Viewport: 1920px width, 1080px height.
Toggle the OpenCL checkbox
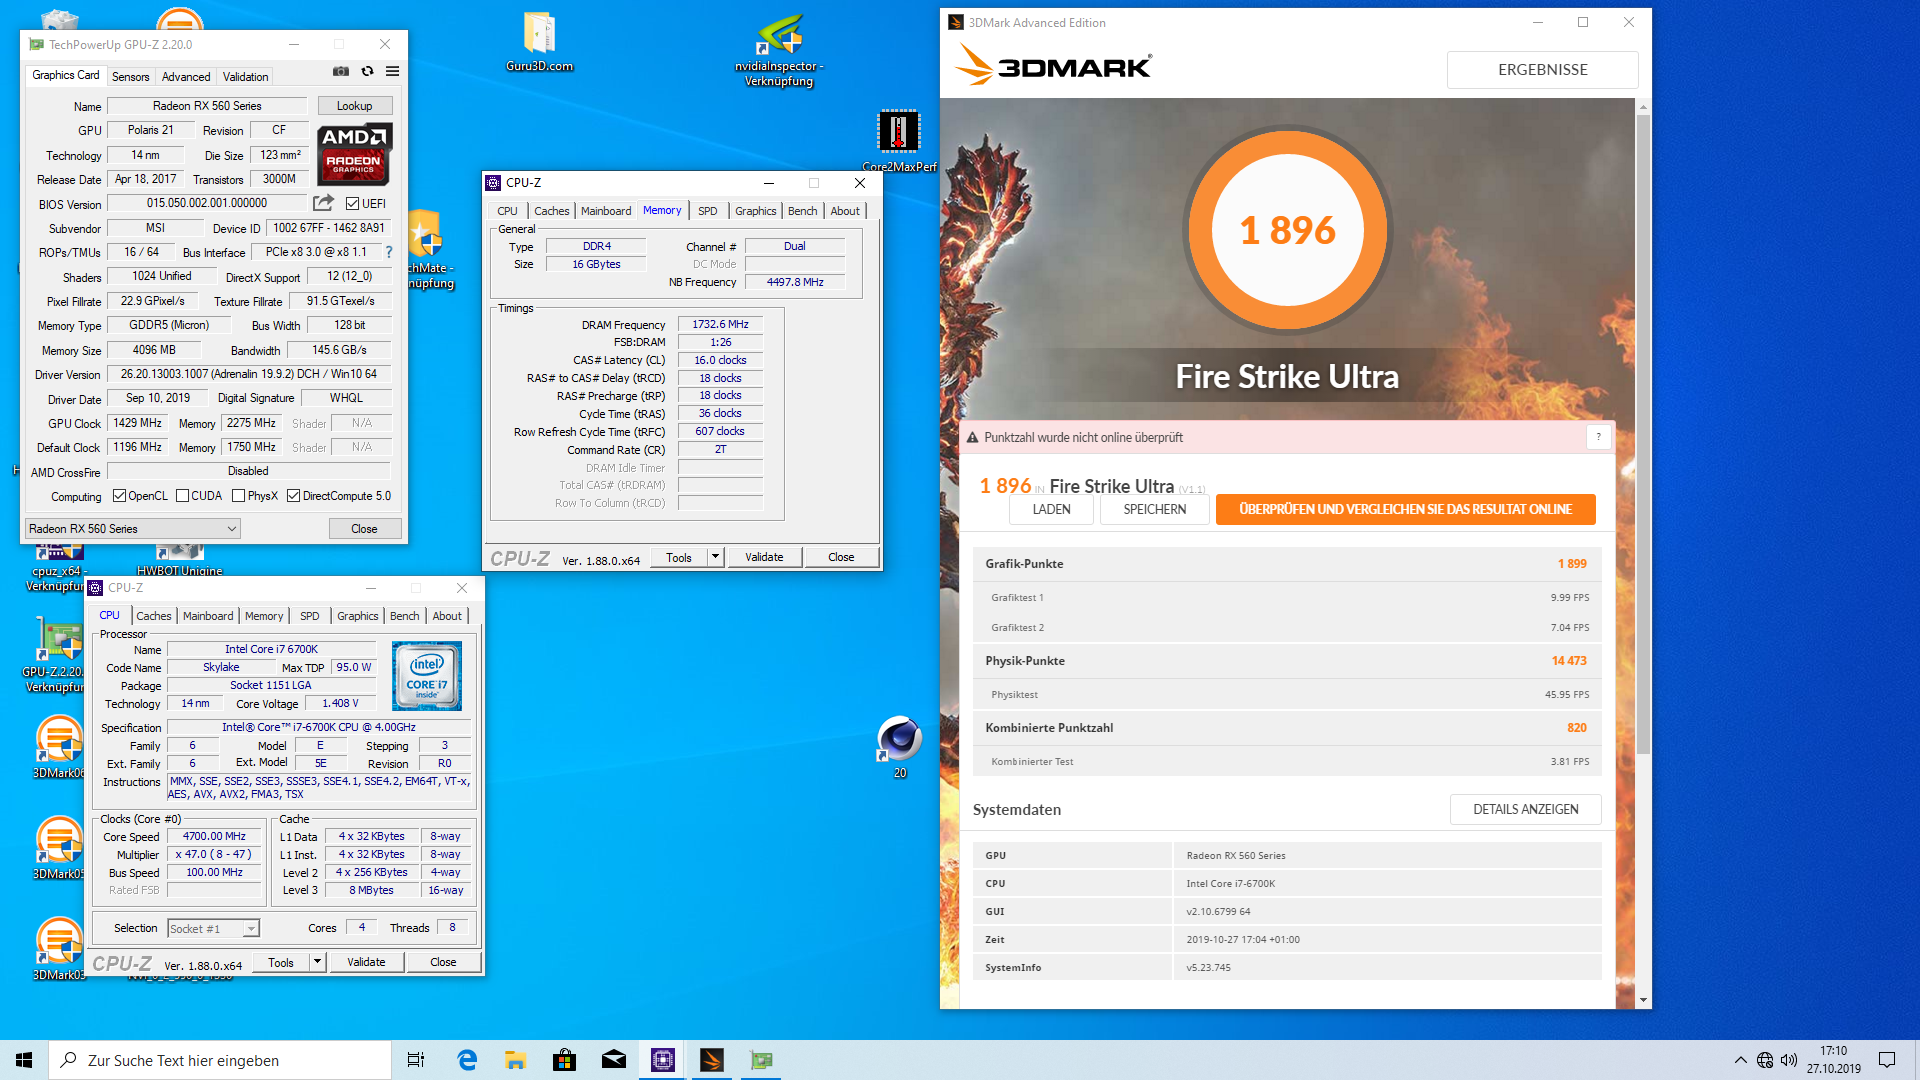[x=119, y=496]
